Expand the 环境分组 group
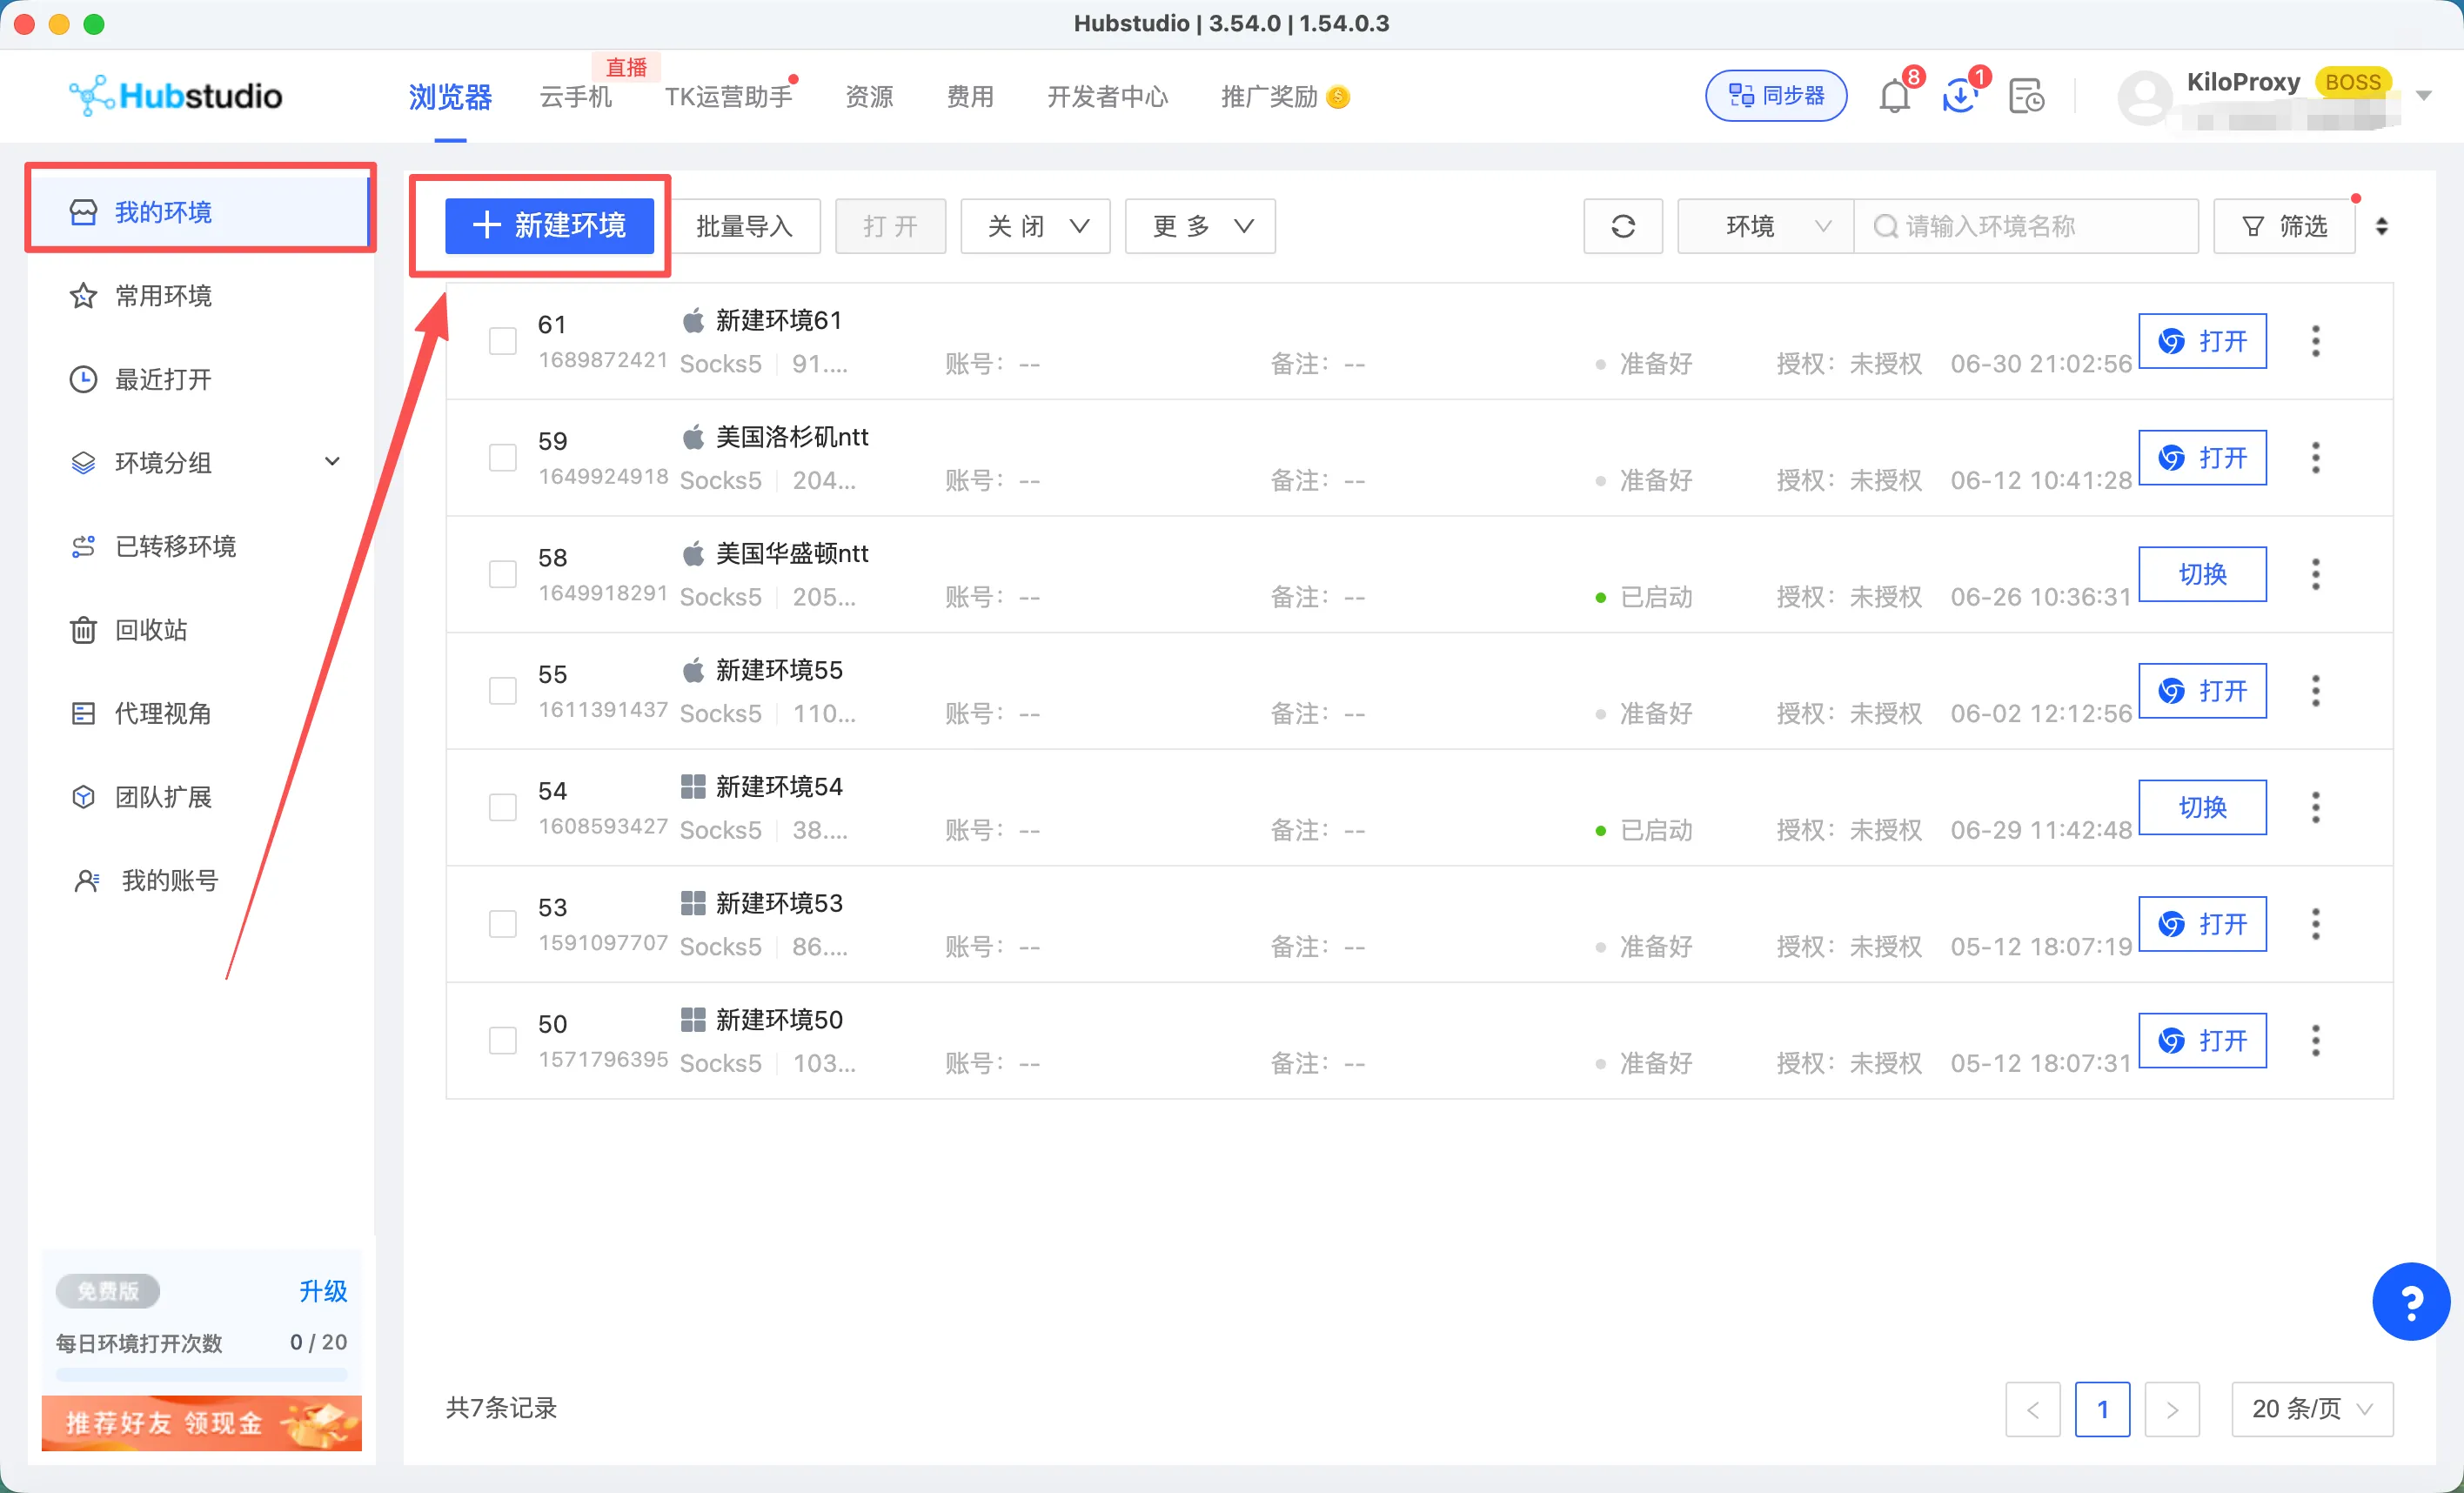Image resolution: width=2464 pixels, height=1493 pixels. tap(332, 462)
